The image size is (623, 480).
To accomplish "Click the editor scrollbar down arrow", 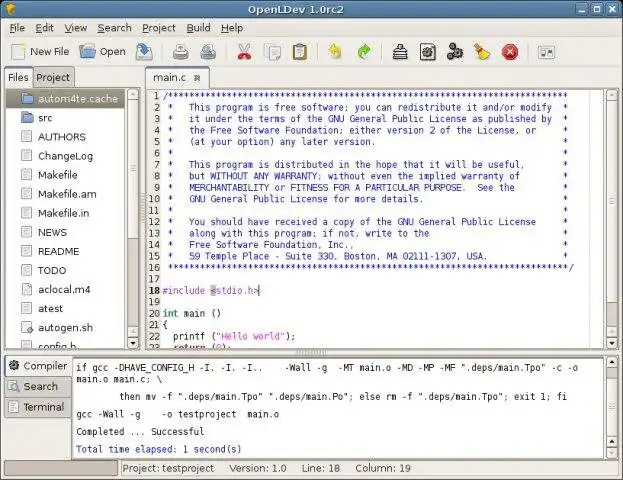I will [612, 343].
